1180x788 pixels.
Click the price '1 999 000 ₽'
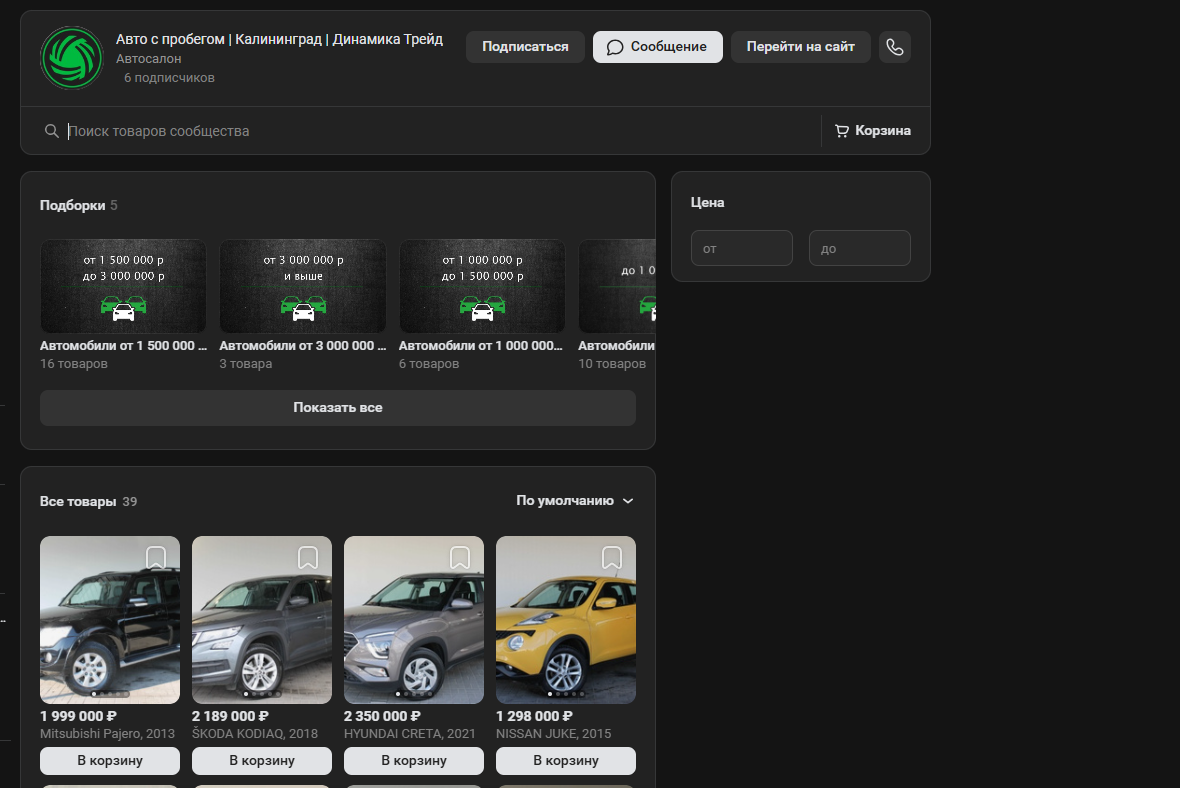tap(78, 716)
